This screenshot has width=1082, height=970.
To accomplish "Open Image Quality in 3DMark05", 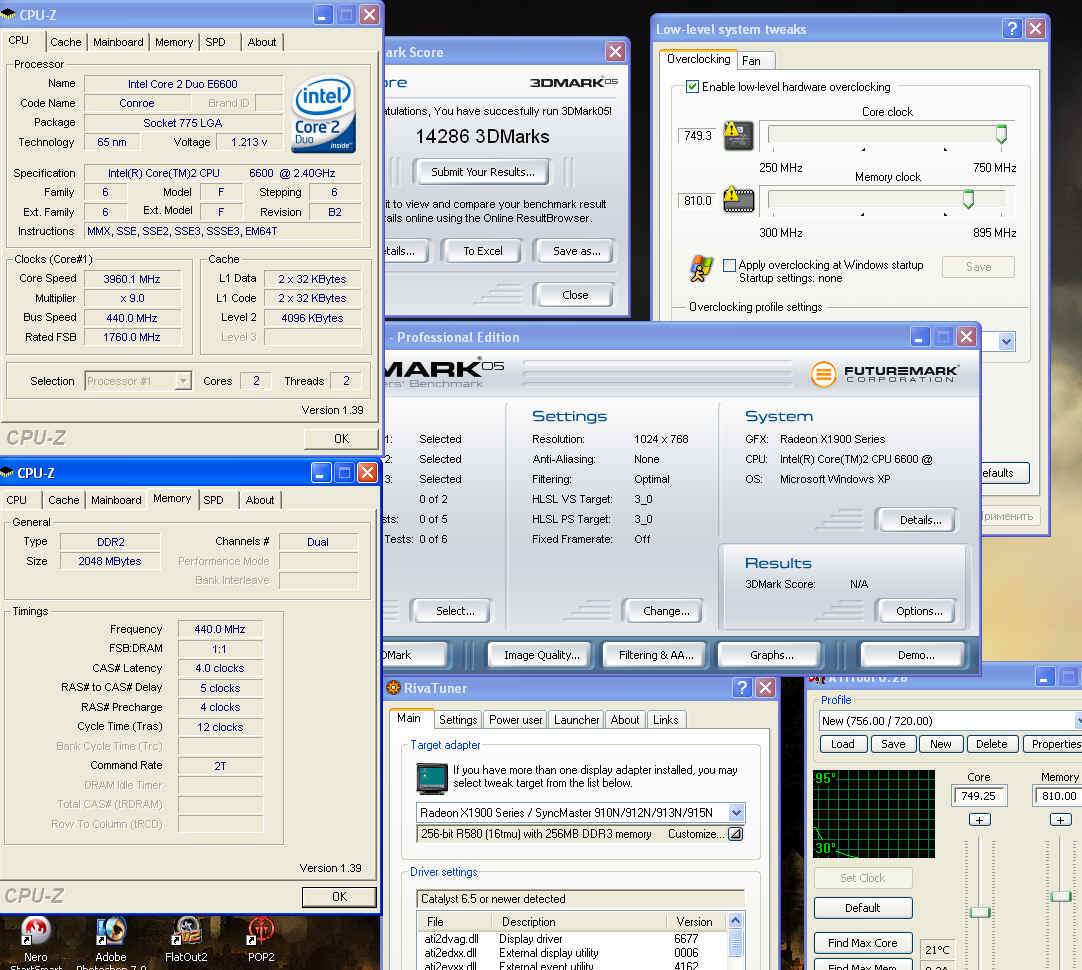I will pos(542,655).
